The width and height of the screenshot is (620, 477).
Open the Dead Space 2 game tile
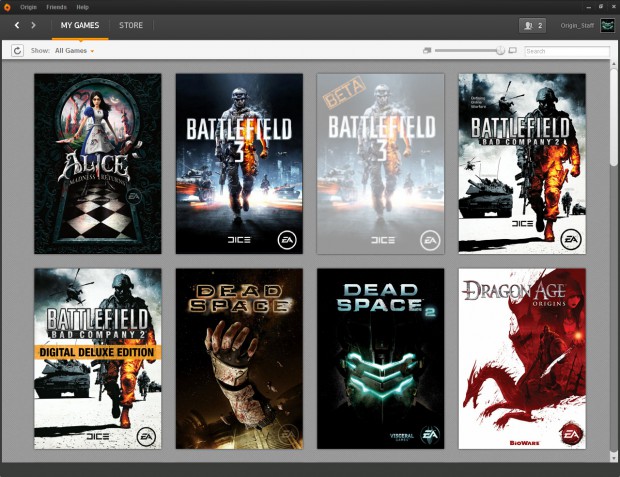point(380,358)
